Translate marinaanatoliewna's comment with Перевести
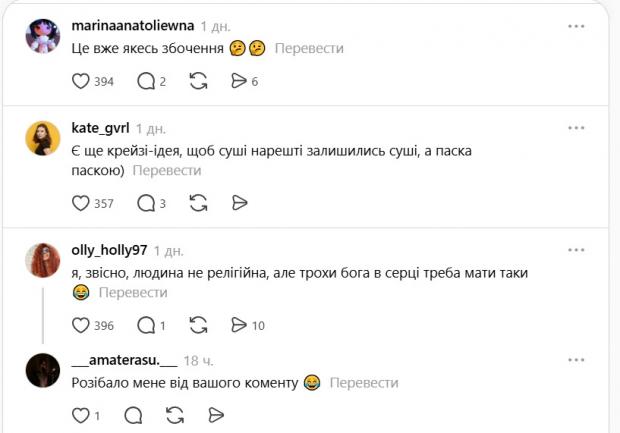Screen dimensions: 620x433 (x=309, y=48)
